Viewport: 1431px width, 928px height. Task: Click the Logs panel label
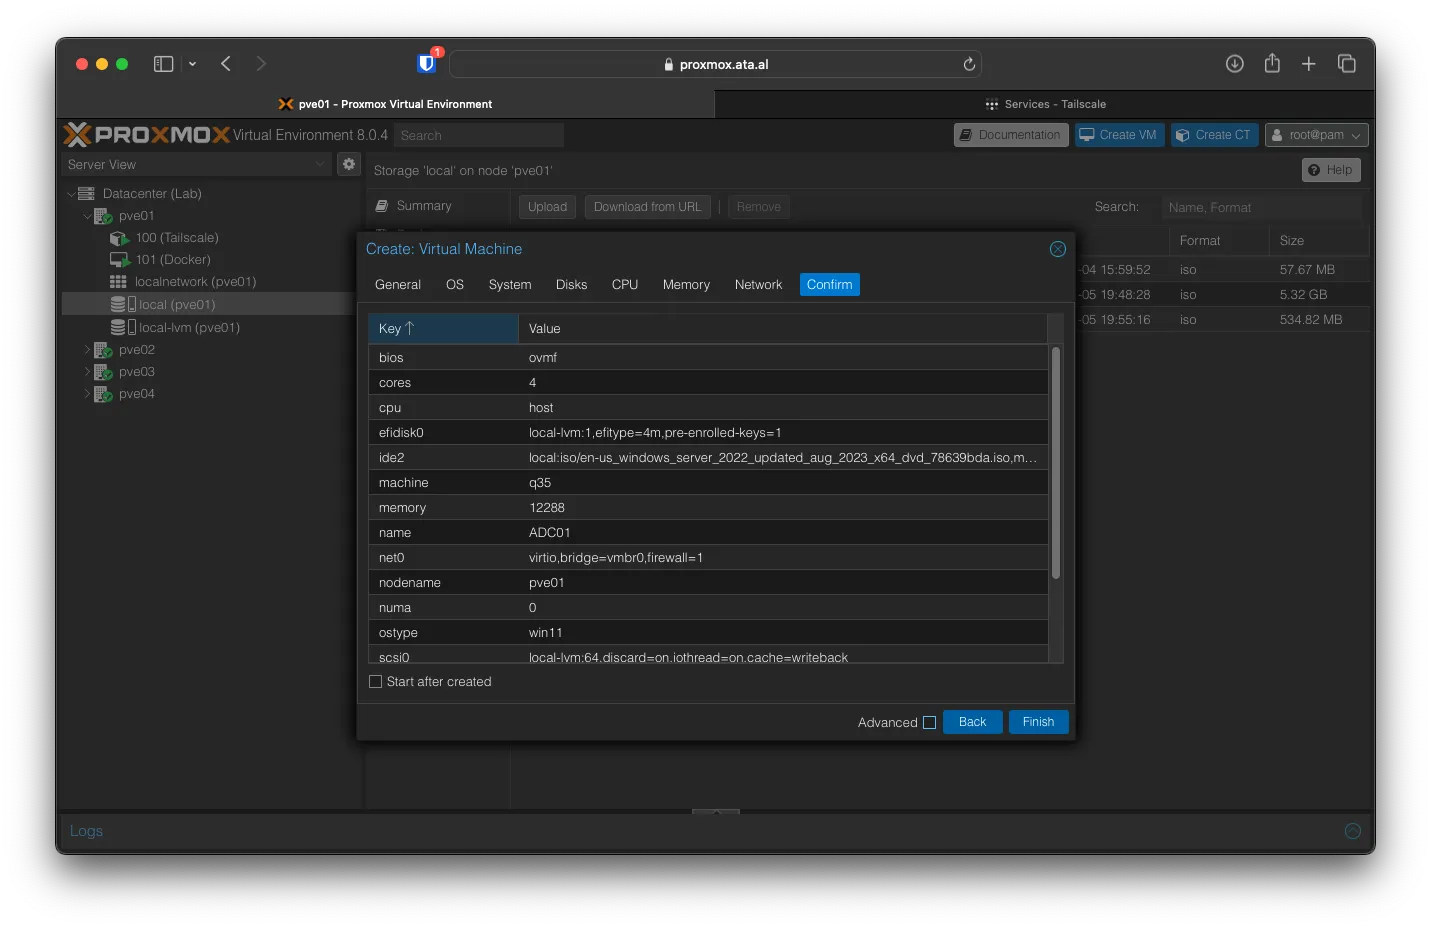(86, 831)
